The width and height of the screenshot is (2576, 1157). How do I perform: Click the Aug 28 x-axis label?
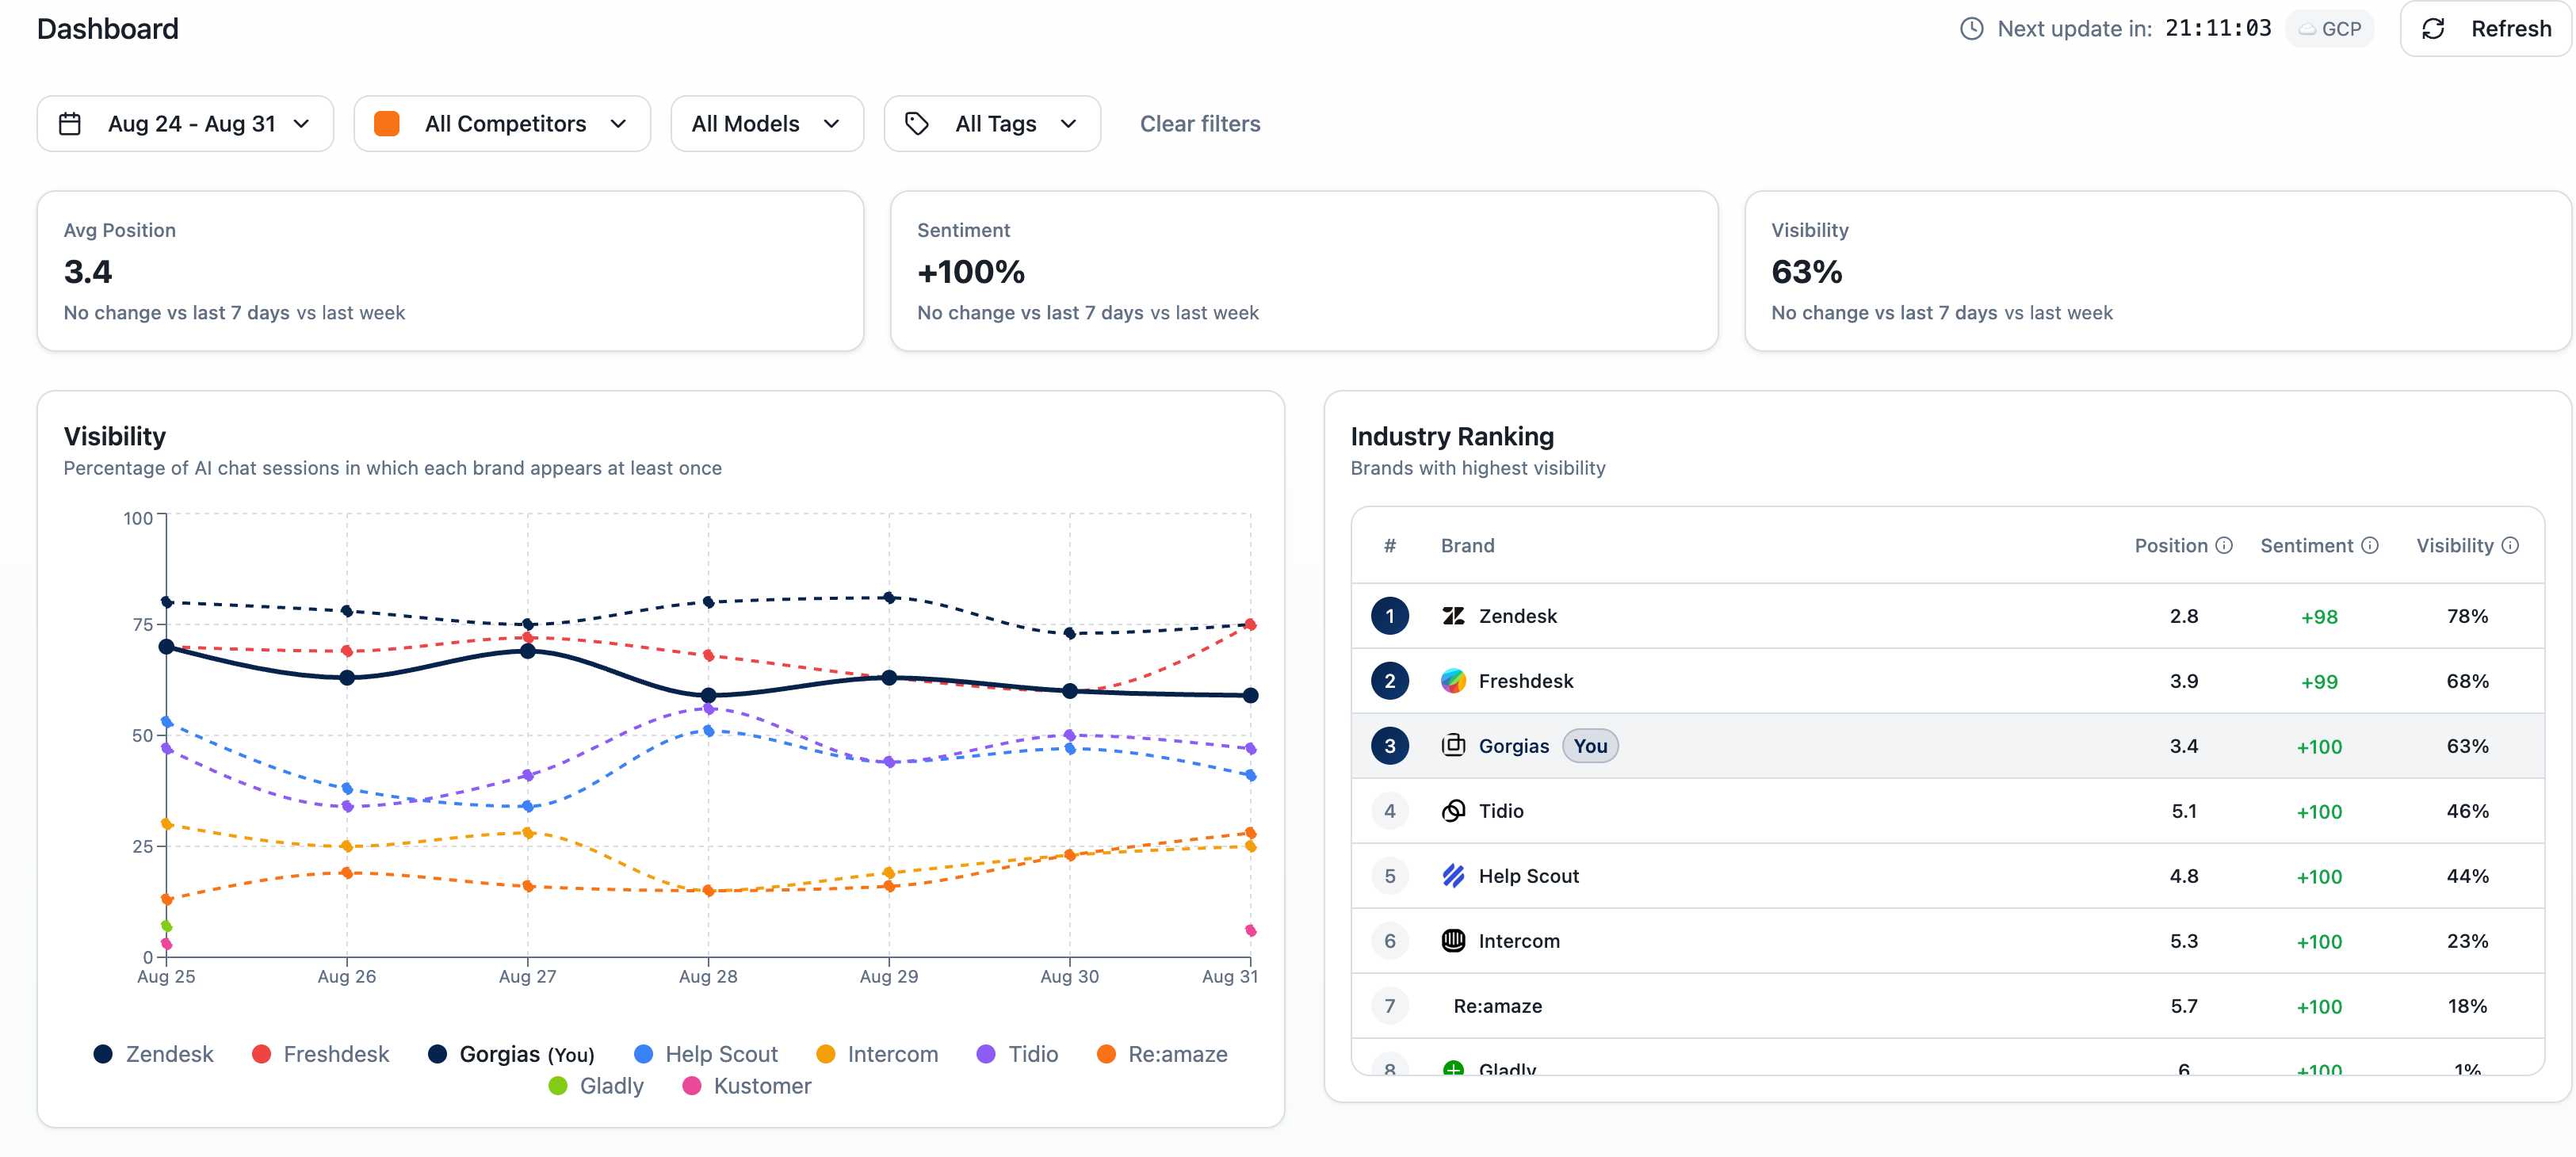708,977
